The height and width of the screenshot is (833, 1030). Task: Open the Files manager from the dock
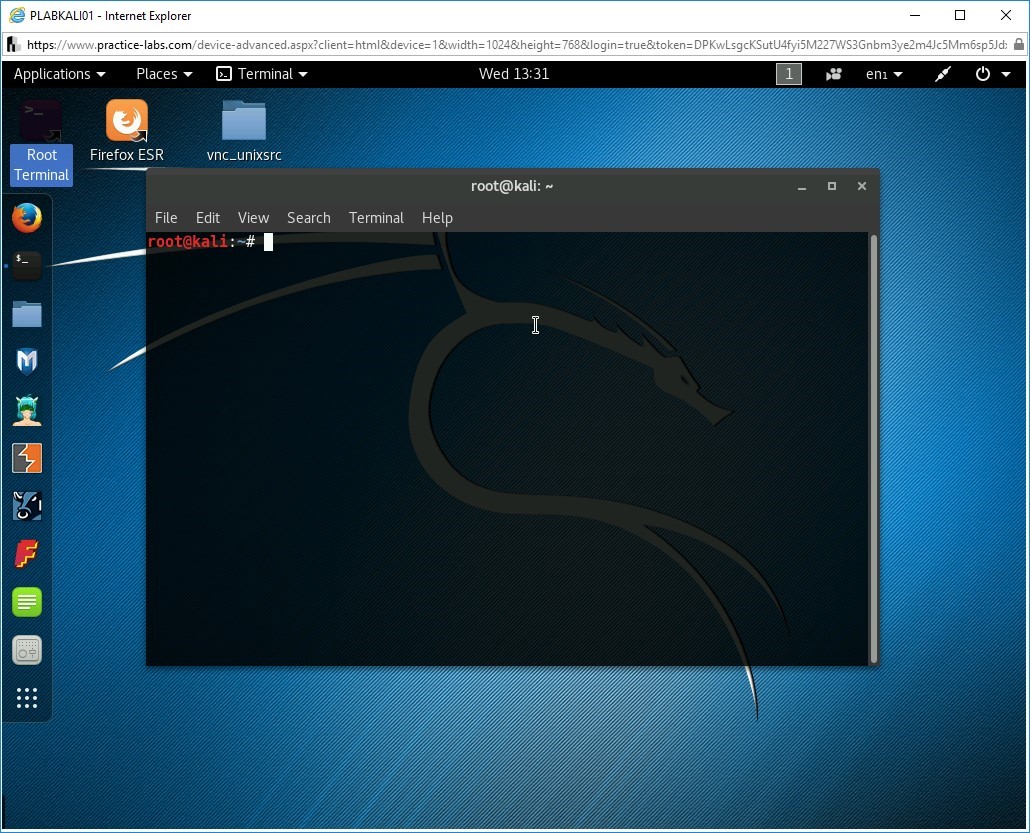tap(27, 314)
